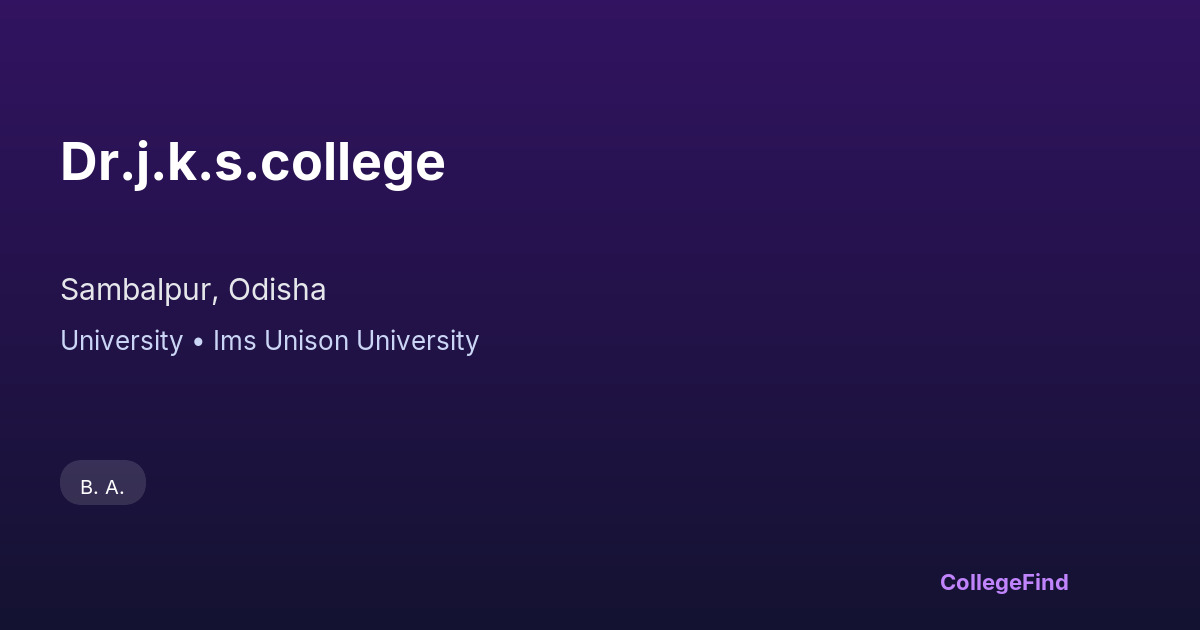The height and width of the screenshot is (630, 1200).
Task: Click the "Dr." prefix in the heading
Action: coord(90,162)
